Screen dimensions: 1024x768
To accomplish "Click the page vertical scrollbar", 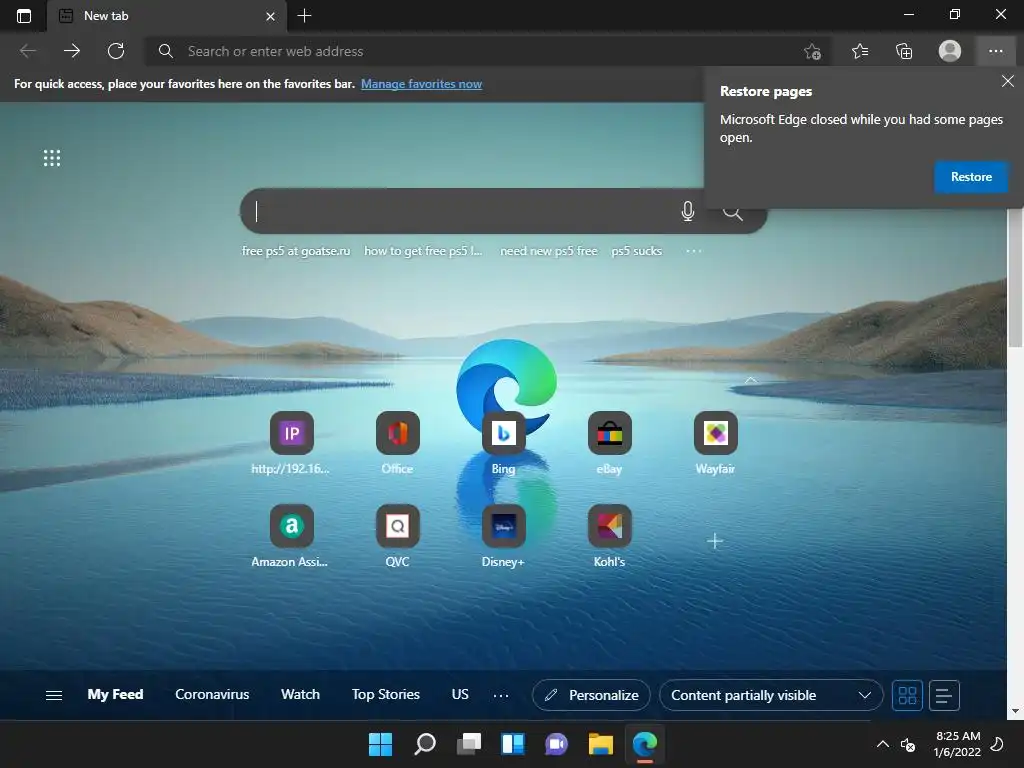I will (1015, 278).
